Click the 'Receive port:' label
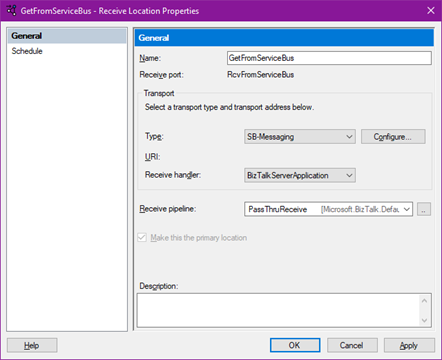Viewport: 442px width, 360px height. click(x=161, y=75)
